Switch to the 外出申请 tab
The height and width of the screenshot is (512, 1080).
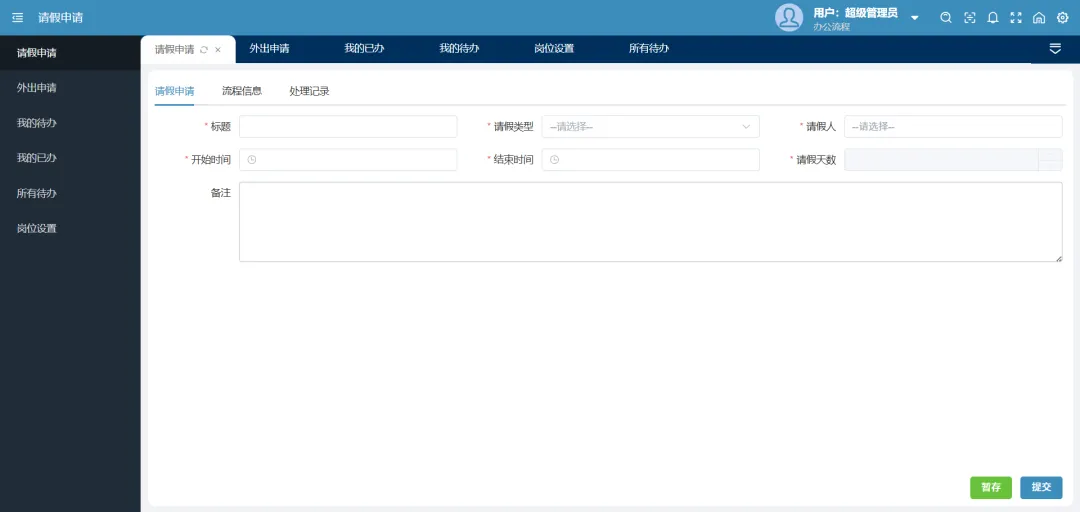click(x=269, y=49)
